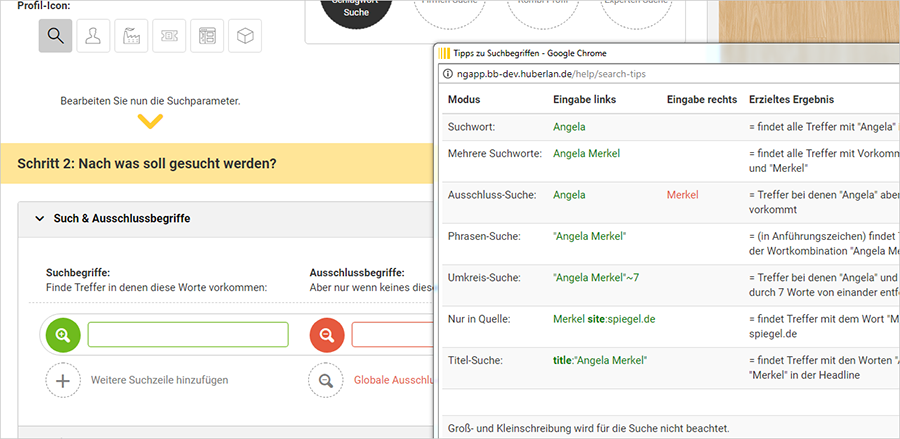Select the ticket profile icon

[x=169, y=35]
